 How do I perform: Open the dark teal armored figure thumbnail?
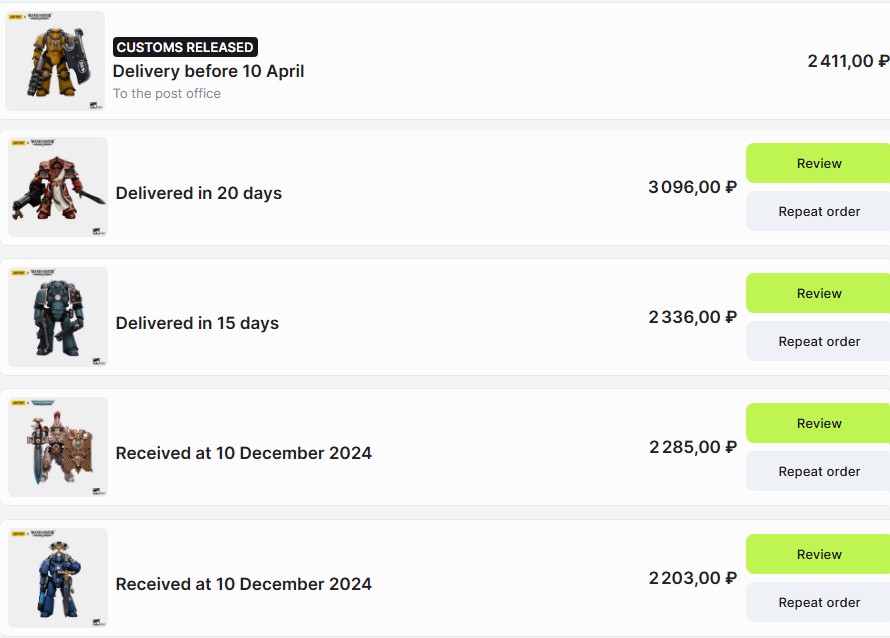pyautogui.click(x=58, y=317)
